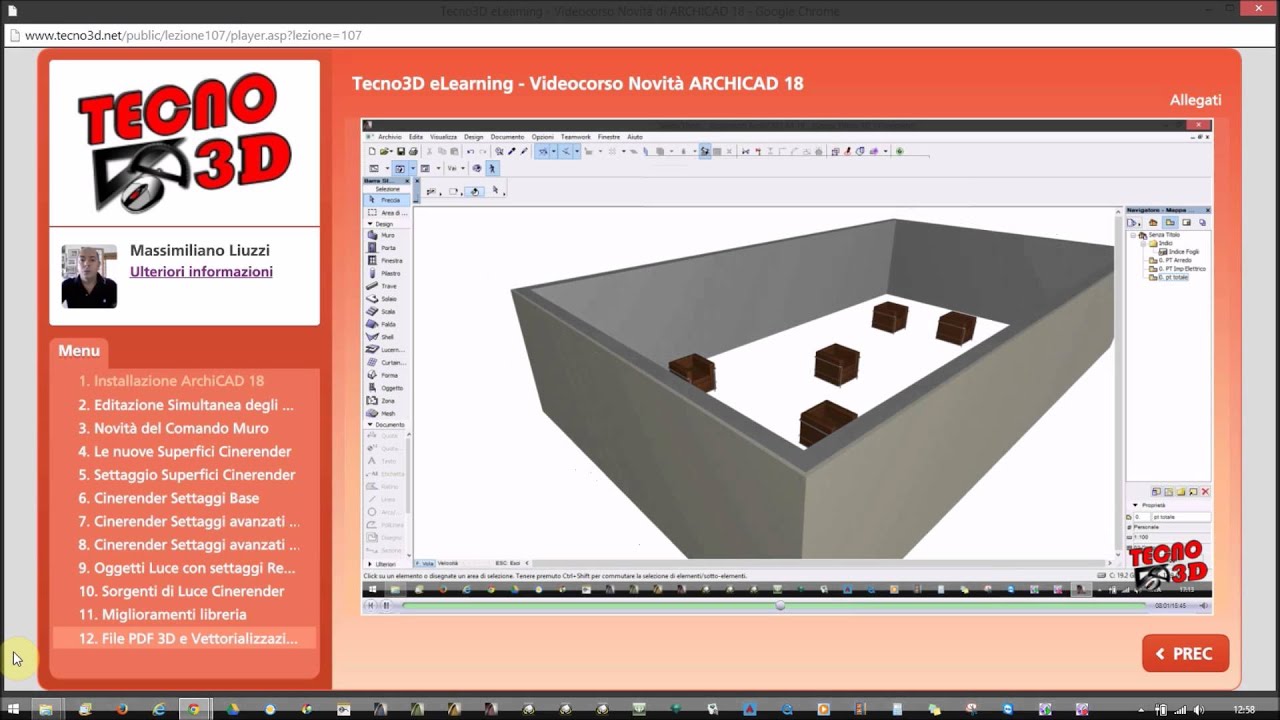Open the Visualizza menu

click(x=443, y=137)
